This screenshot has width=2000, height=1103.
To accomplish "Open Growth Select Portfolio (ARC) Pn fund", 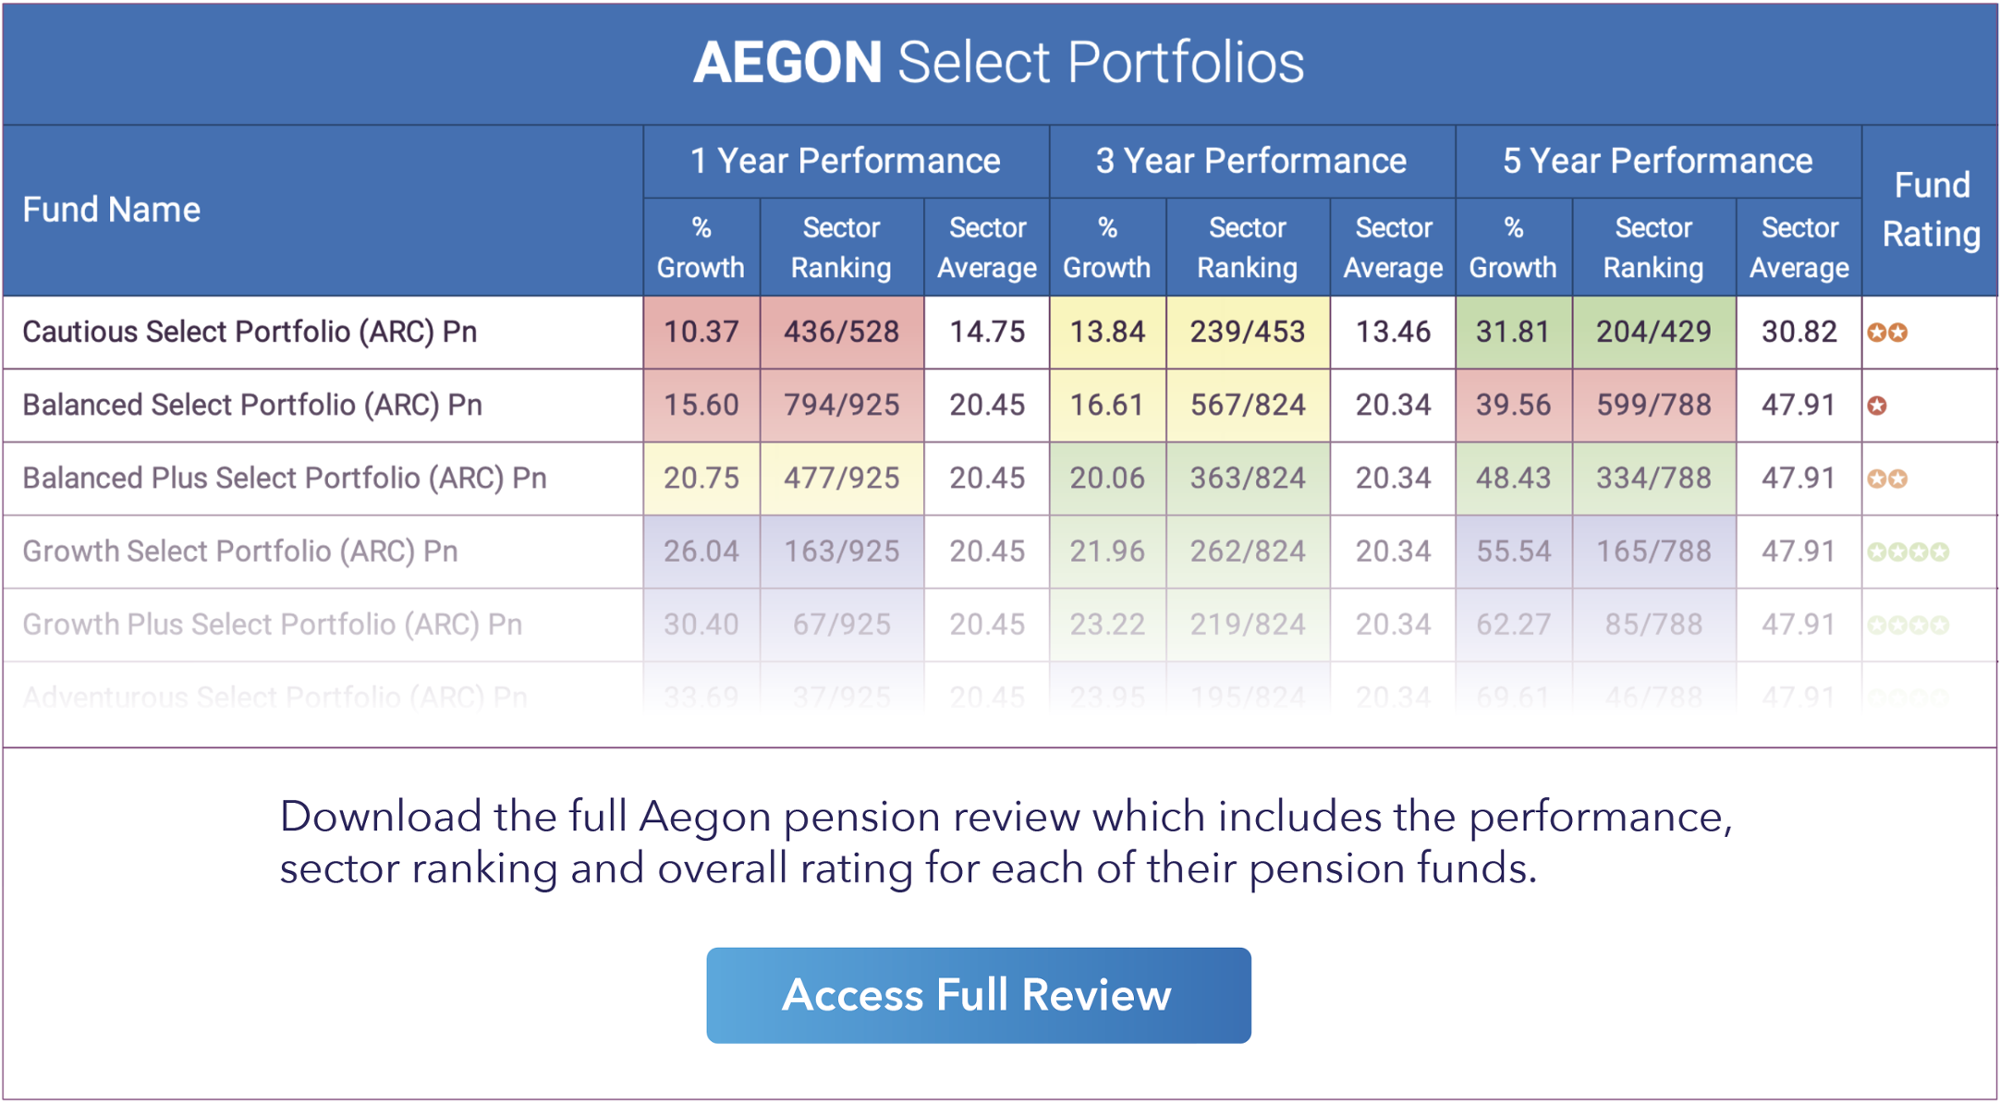I will 240,551.
